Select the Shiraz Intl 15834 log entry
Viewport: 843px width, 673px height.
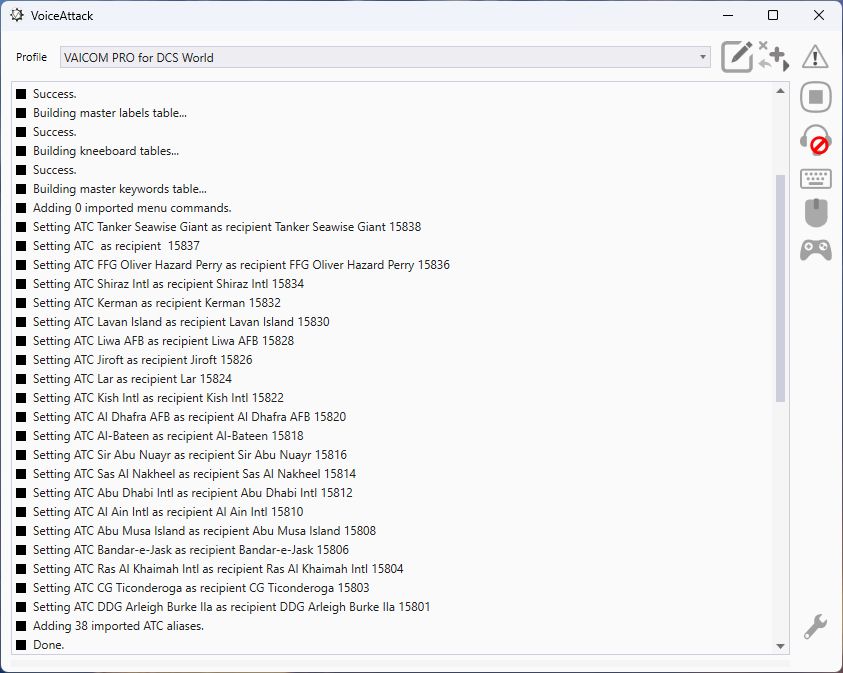pyautogui.click(x=168, y=284)
